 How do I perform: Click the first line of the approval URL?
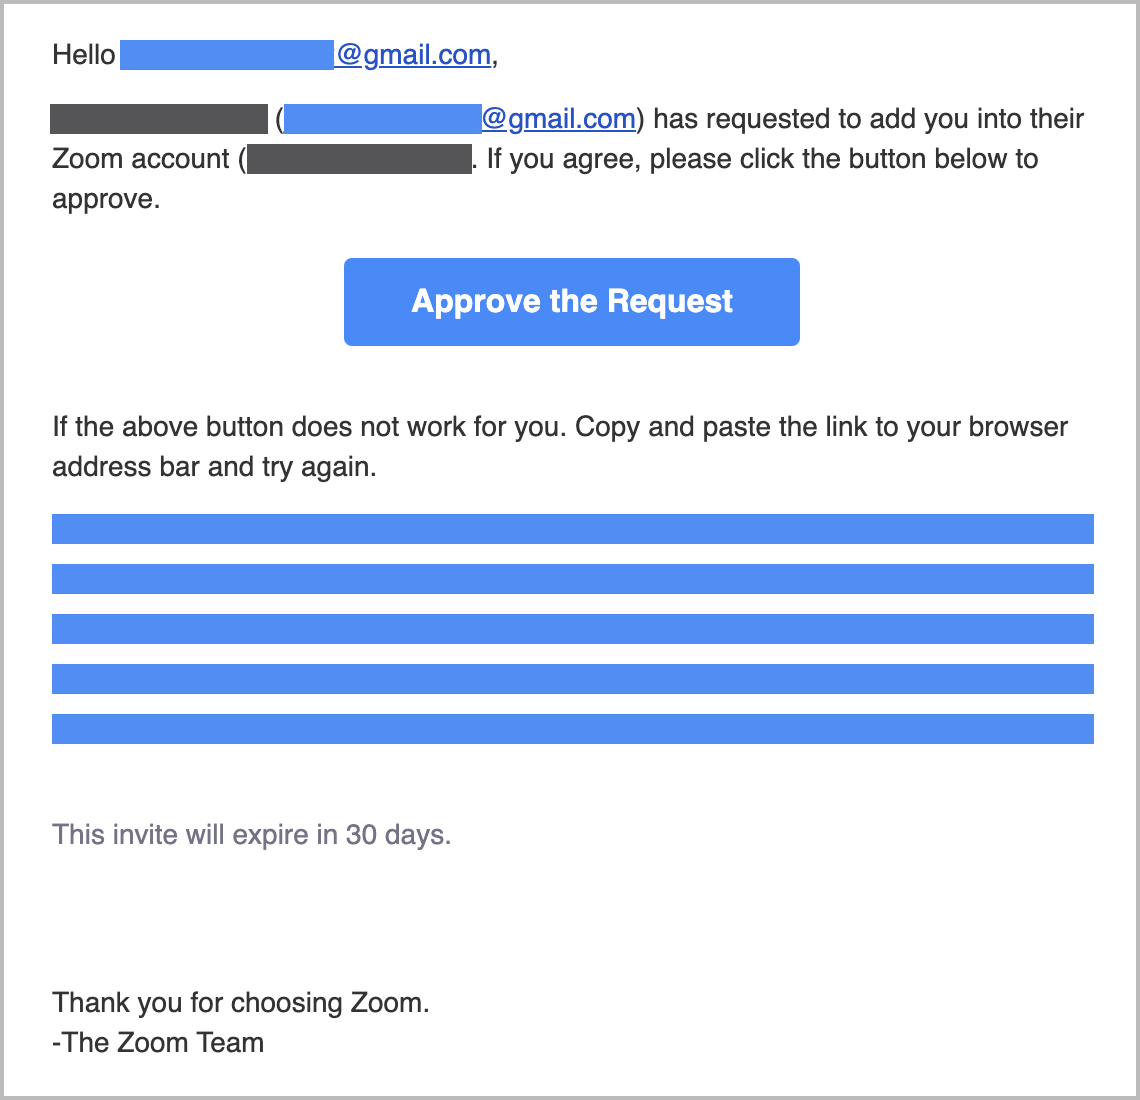[x=571, y=528]
